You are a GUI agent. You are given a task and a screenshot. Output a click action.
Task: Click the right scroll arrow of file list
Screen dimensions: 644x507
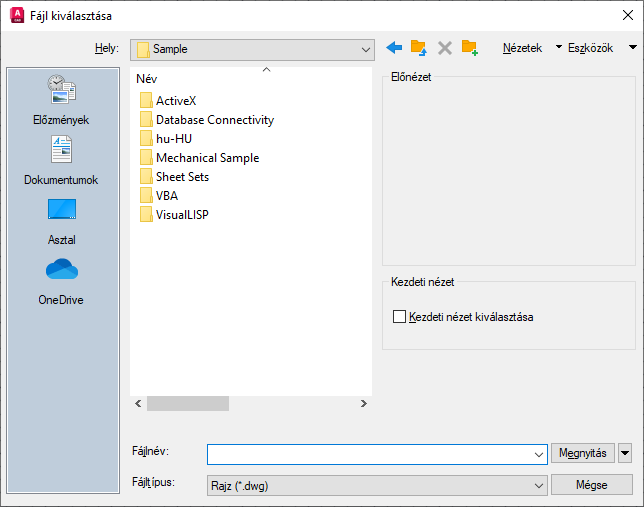363,403
